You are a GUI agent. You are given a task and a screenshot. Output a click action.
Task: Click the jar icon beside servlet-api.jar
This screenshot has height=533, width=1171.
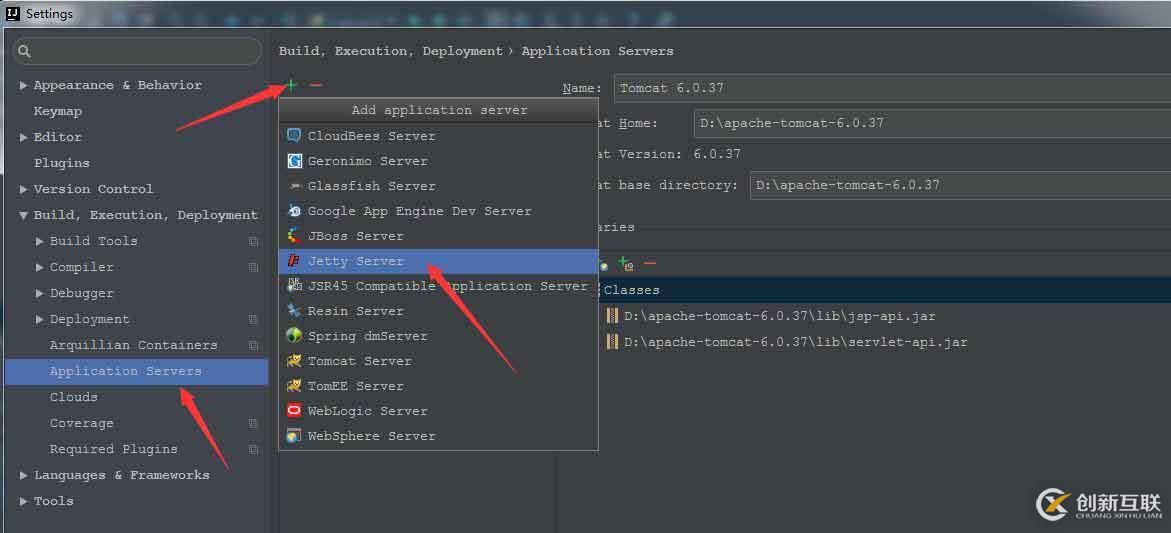pyautogui.click(x=612, y=343)
